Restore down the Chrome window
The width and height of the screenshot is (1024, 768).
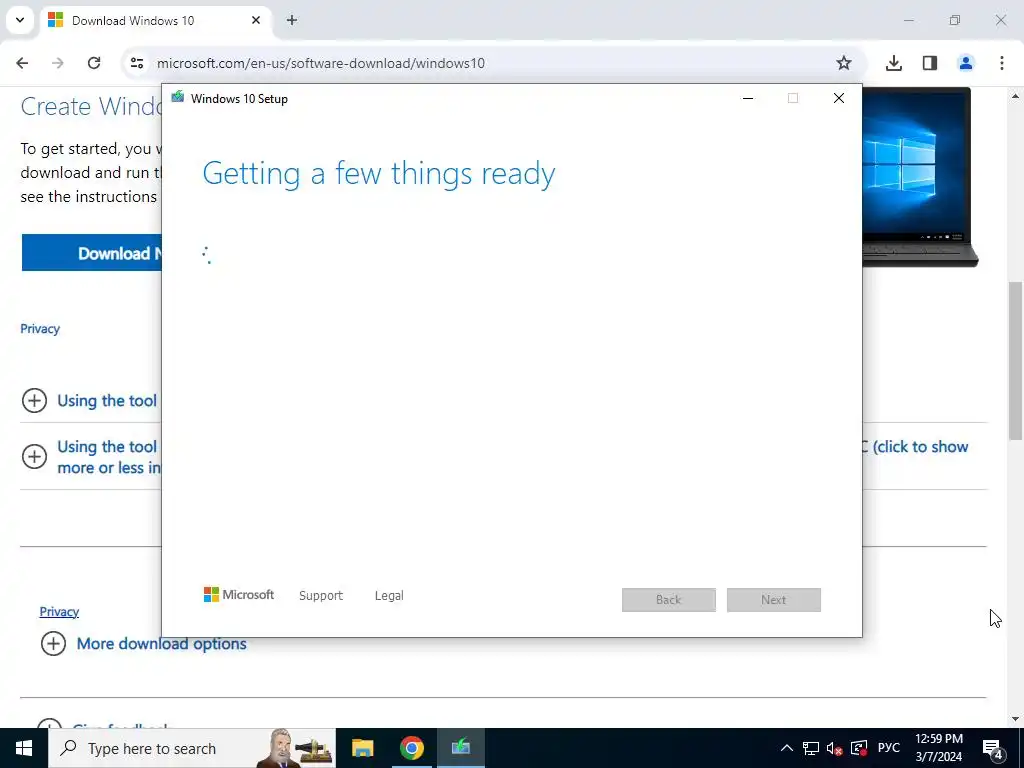955,20
